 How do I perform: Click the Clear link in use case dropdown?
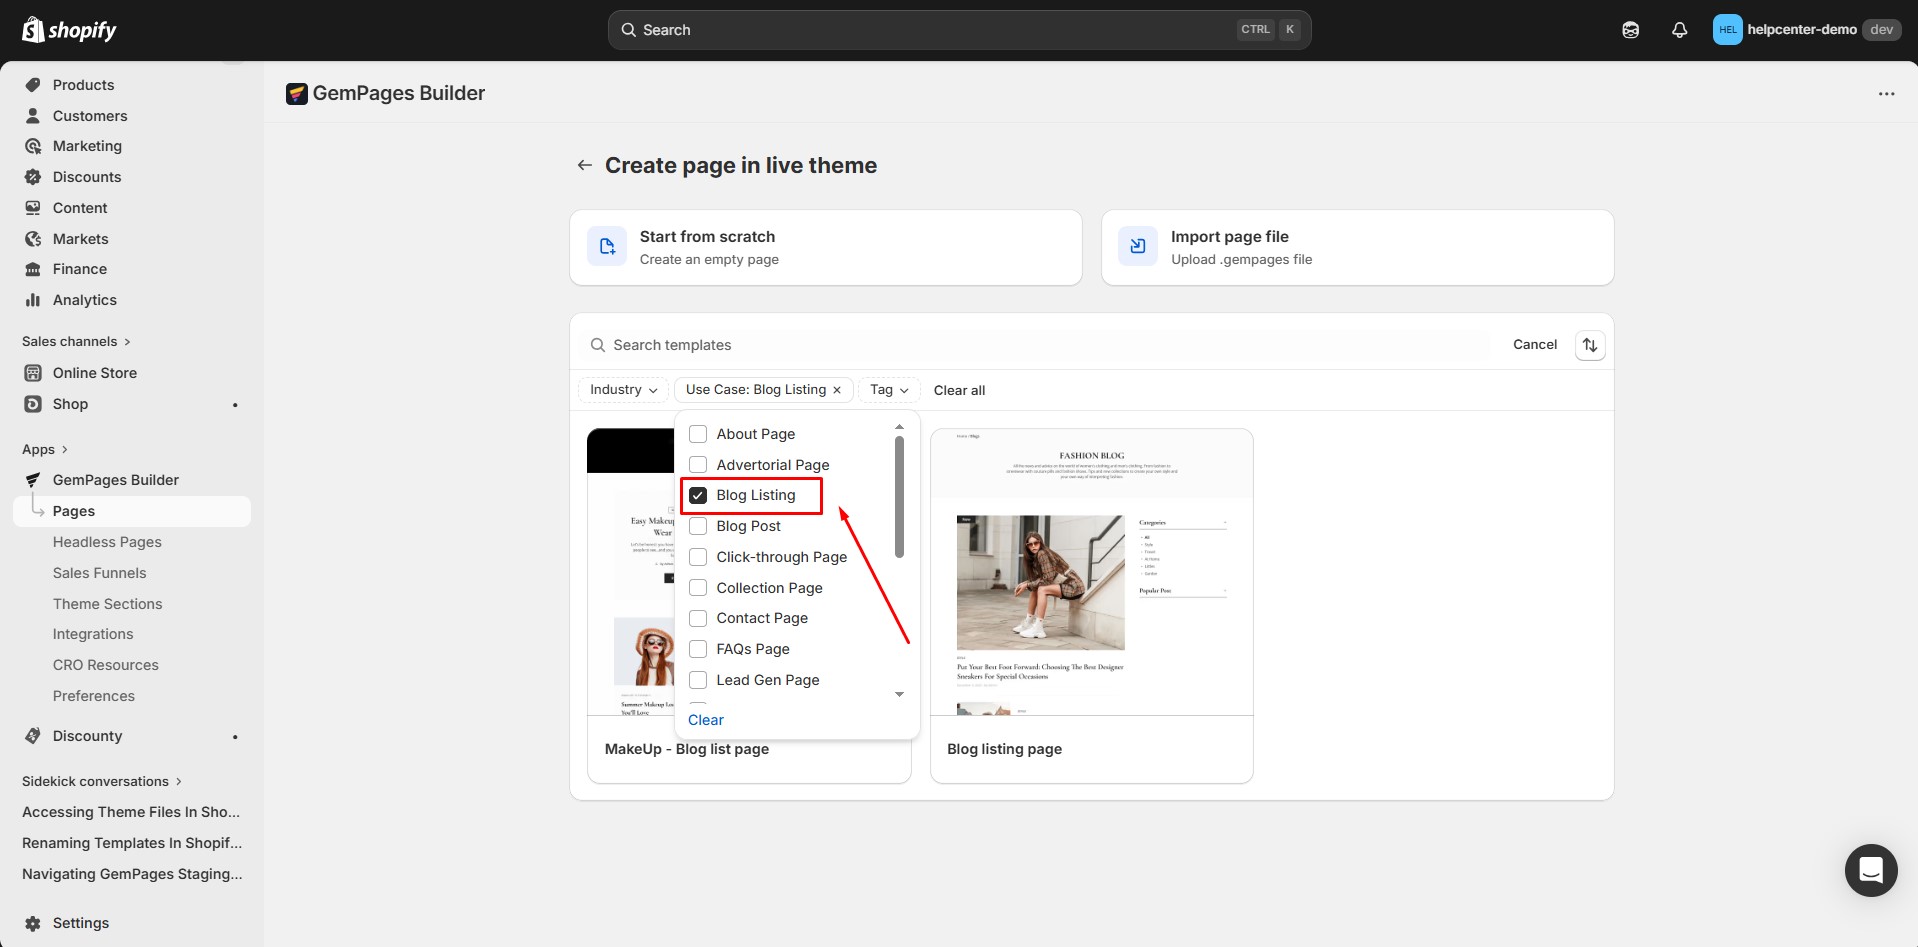(705, 720)
